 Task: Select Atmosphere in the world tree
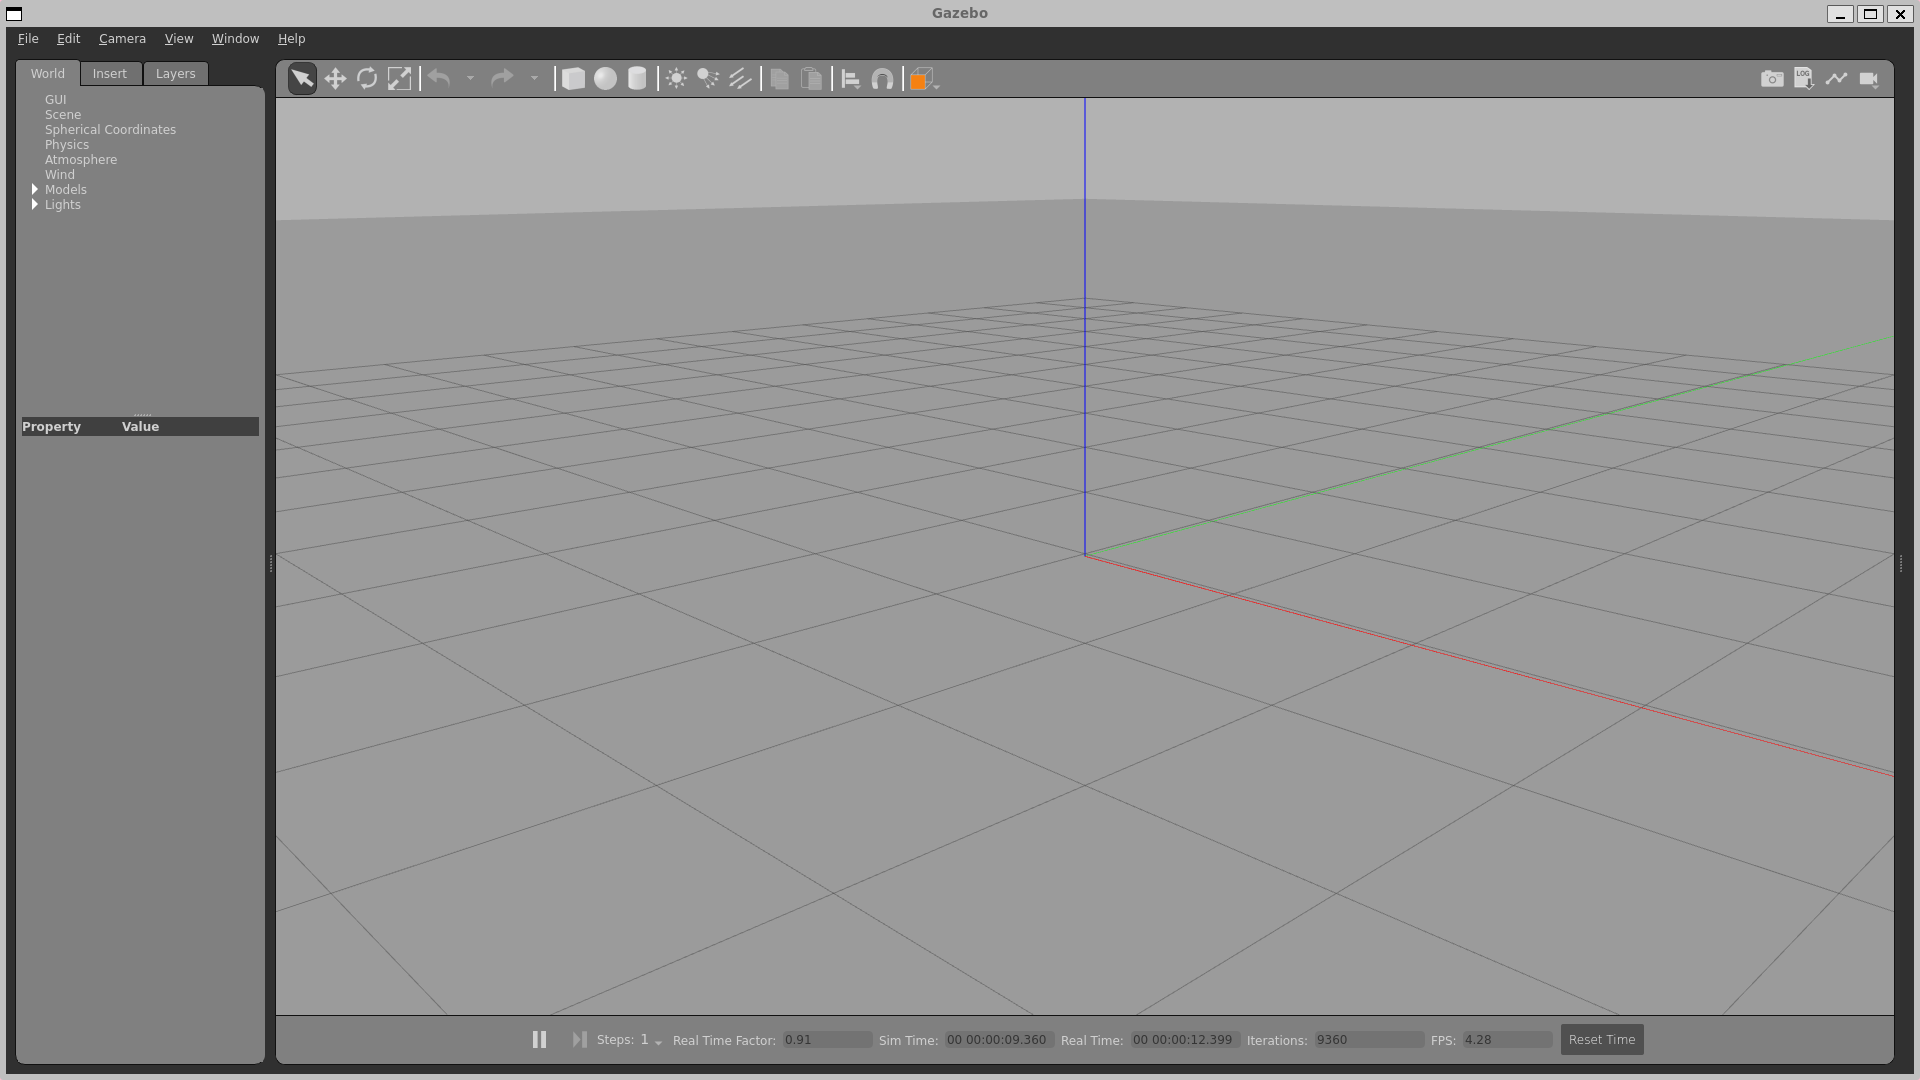[81, 160]
